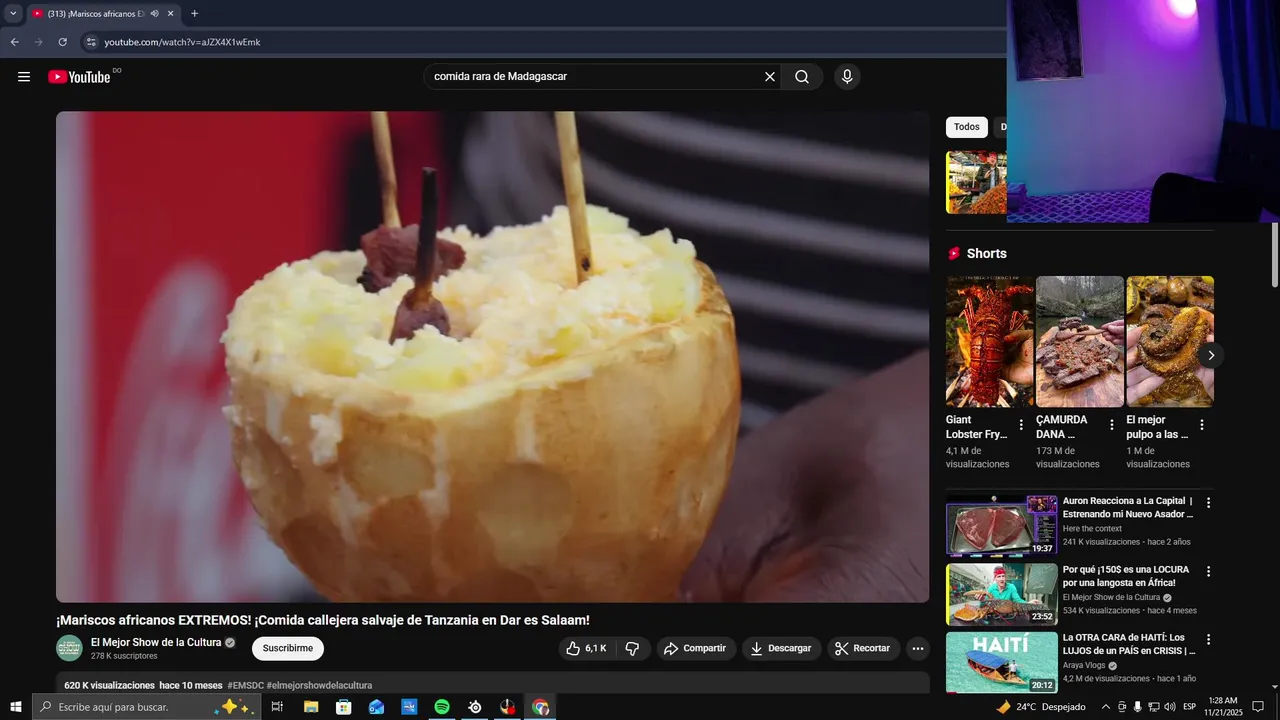The image size is (1280, 720).
Task: Click the Here the context channel name
Action: tap(1092, 529)
